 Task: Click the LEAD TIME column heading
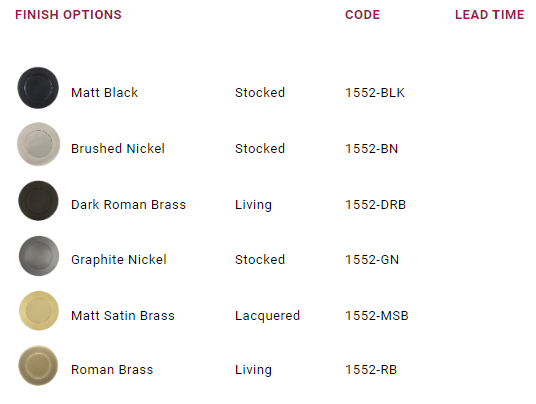coord(490,15)
